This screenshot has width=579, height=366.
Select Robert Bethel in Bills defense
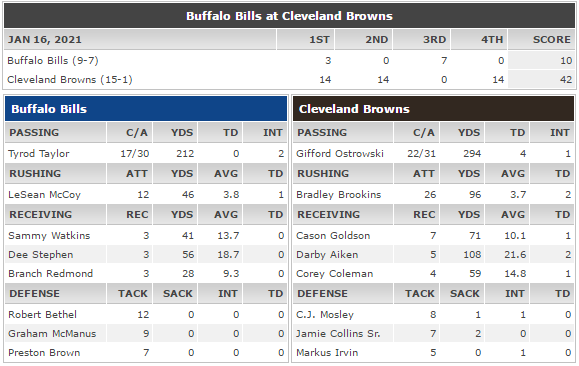(42, 315)
